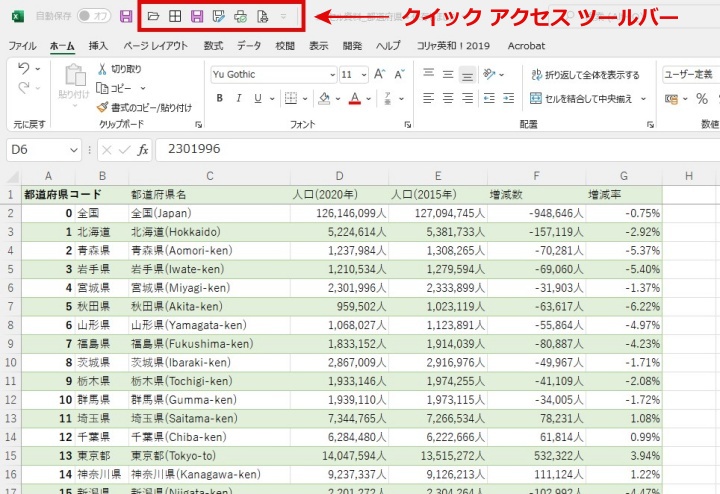Open the クリップボード dialog launcher
Image resolution: width=720 pixels, height=494 pixels.
click(198, 124)
